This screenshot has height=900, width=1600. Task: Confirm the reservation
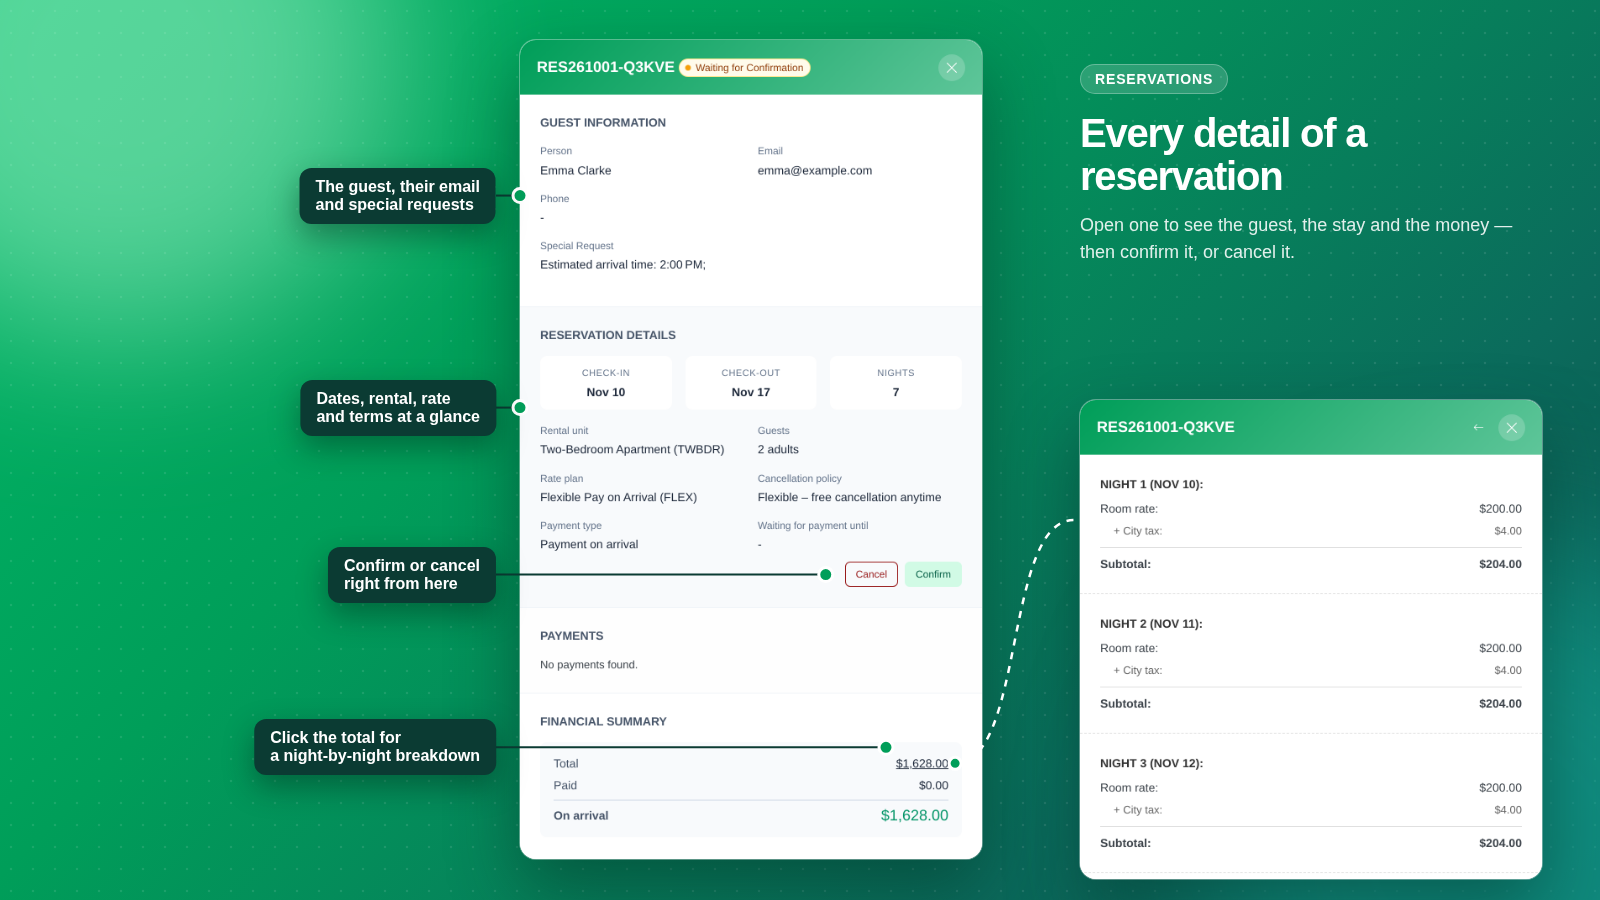pyautogui.click(x=933, y=574)
